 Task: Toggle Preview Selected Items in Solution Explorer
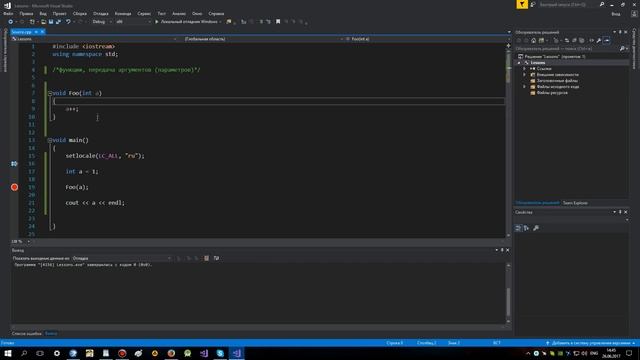pyautogui.click(x=607, y=40)
